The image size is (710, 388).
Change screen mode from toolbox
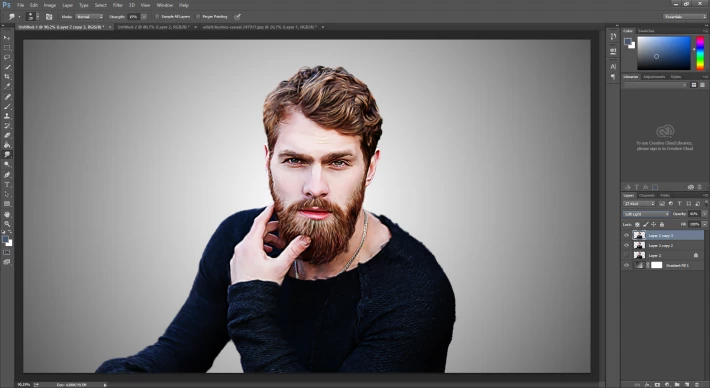7,262
